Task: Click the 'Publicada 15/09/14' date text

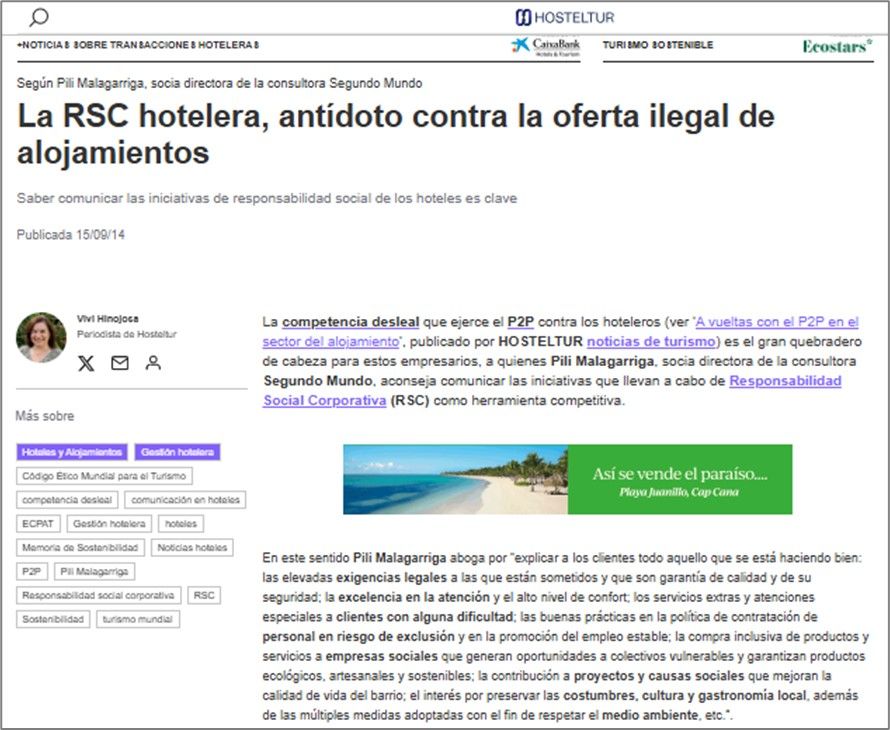Action: click(70, 234)
